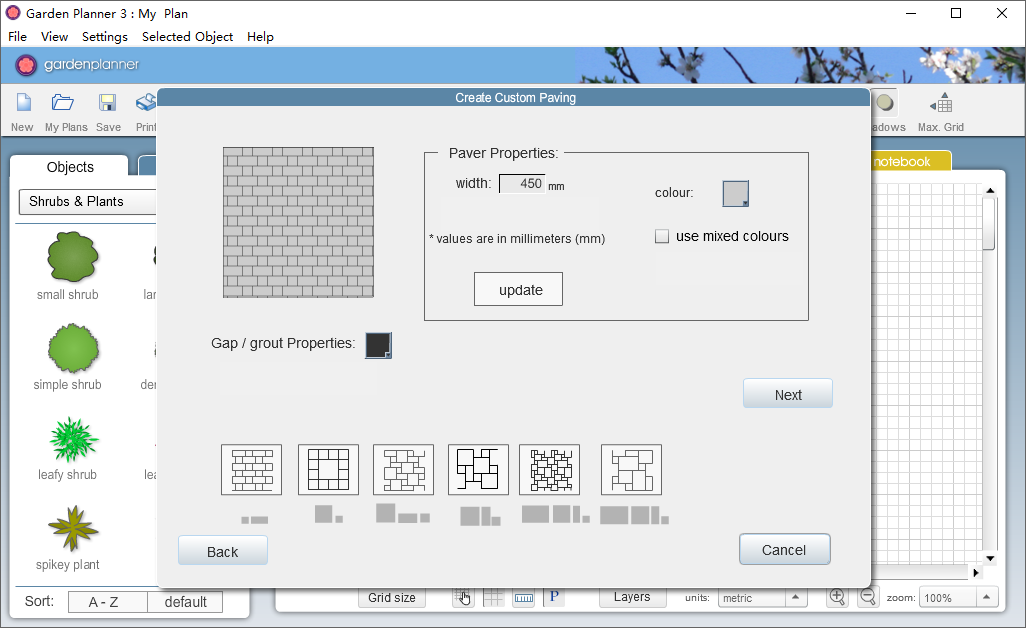Pick the leafy shrub object
The height and width of the screenshot is (628, 1026).
[73, 439]
